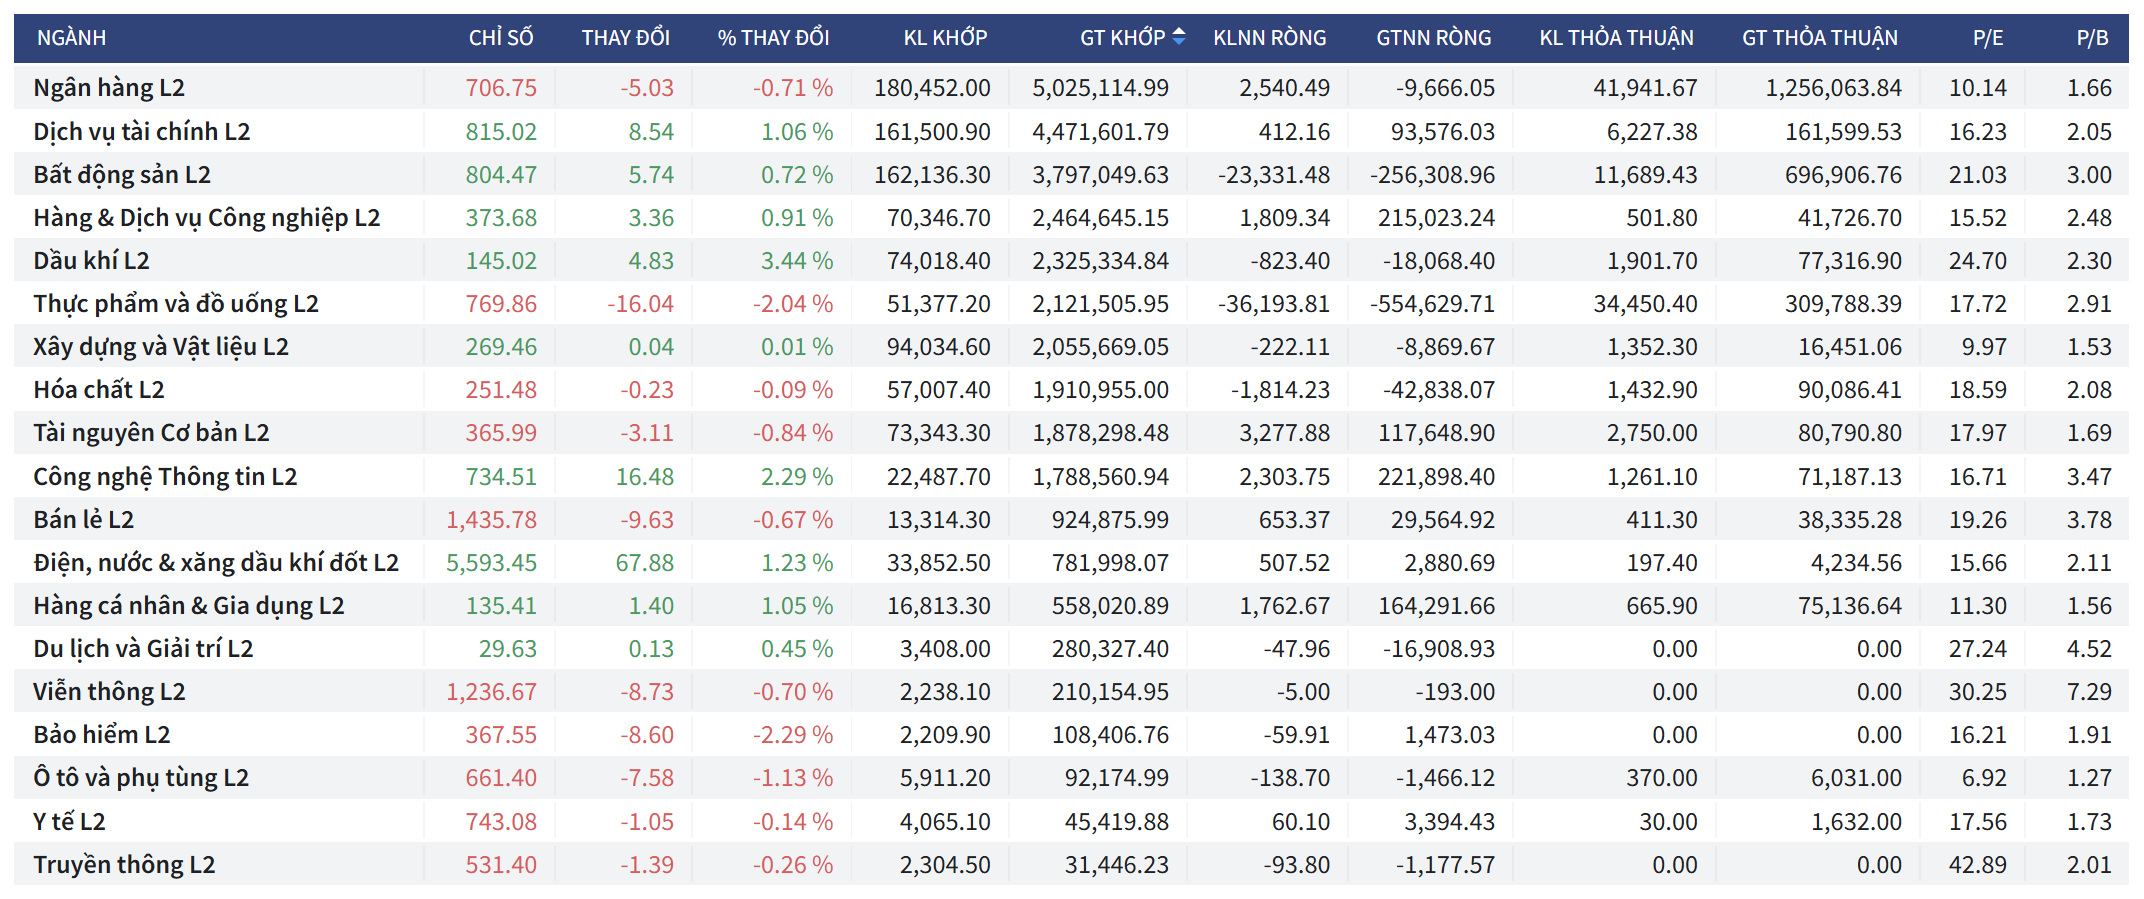Sort table by KLNN RÒNG header
The height and width of the screenshot is (899, 2144).
[x=1269, y=38]
